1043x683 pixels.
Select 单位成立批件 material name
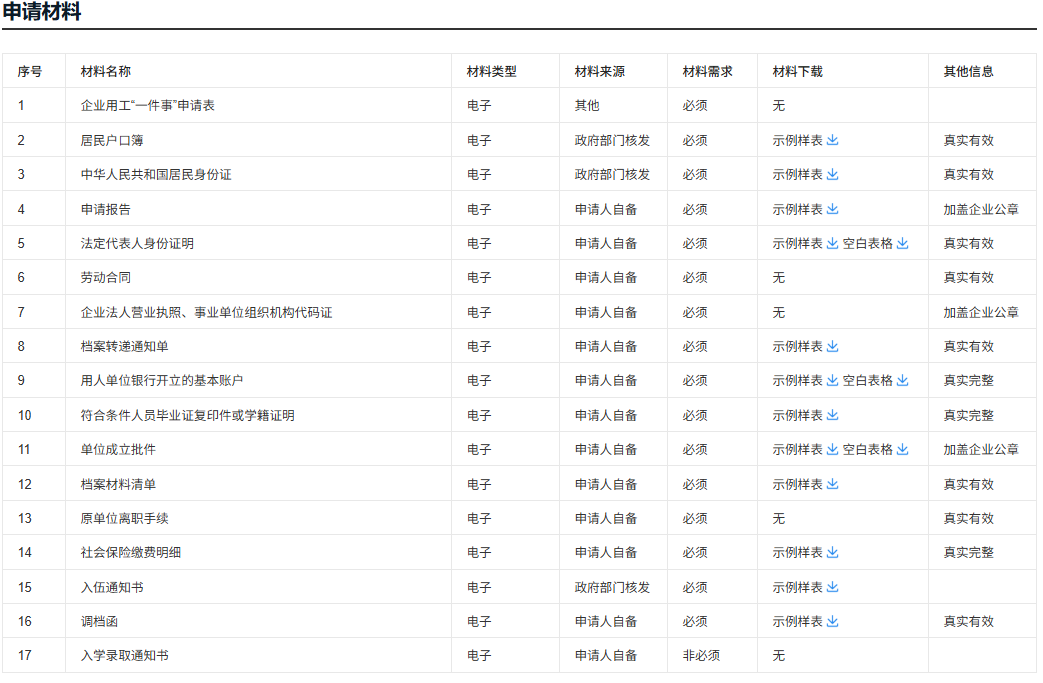pyautogui.click(x=118, y=450)
